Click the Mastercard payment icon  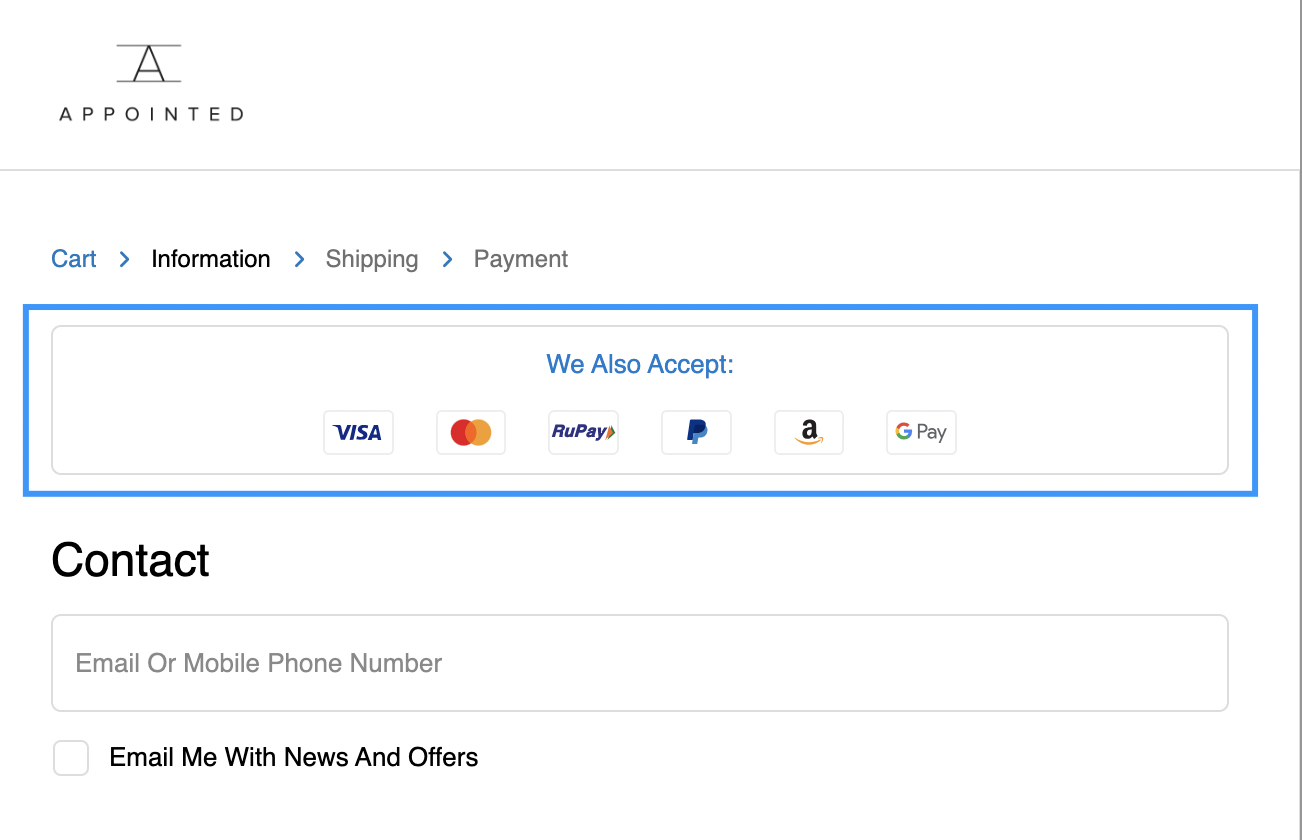coord(471,432)
